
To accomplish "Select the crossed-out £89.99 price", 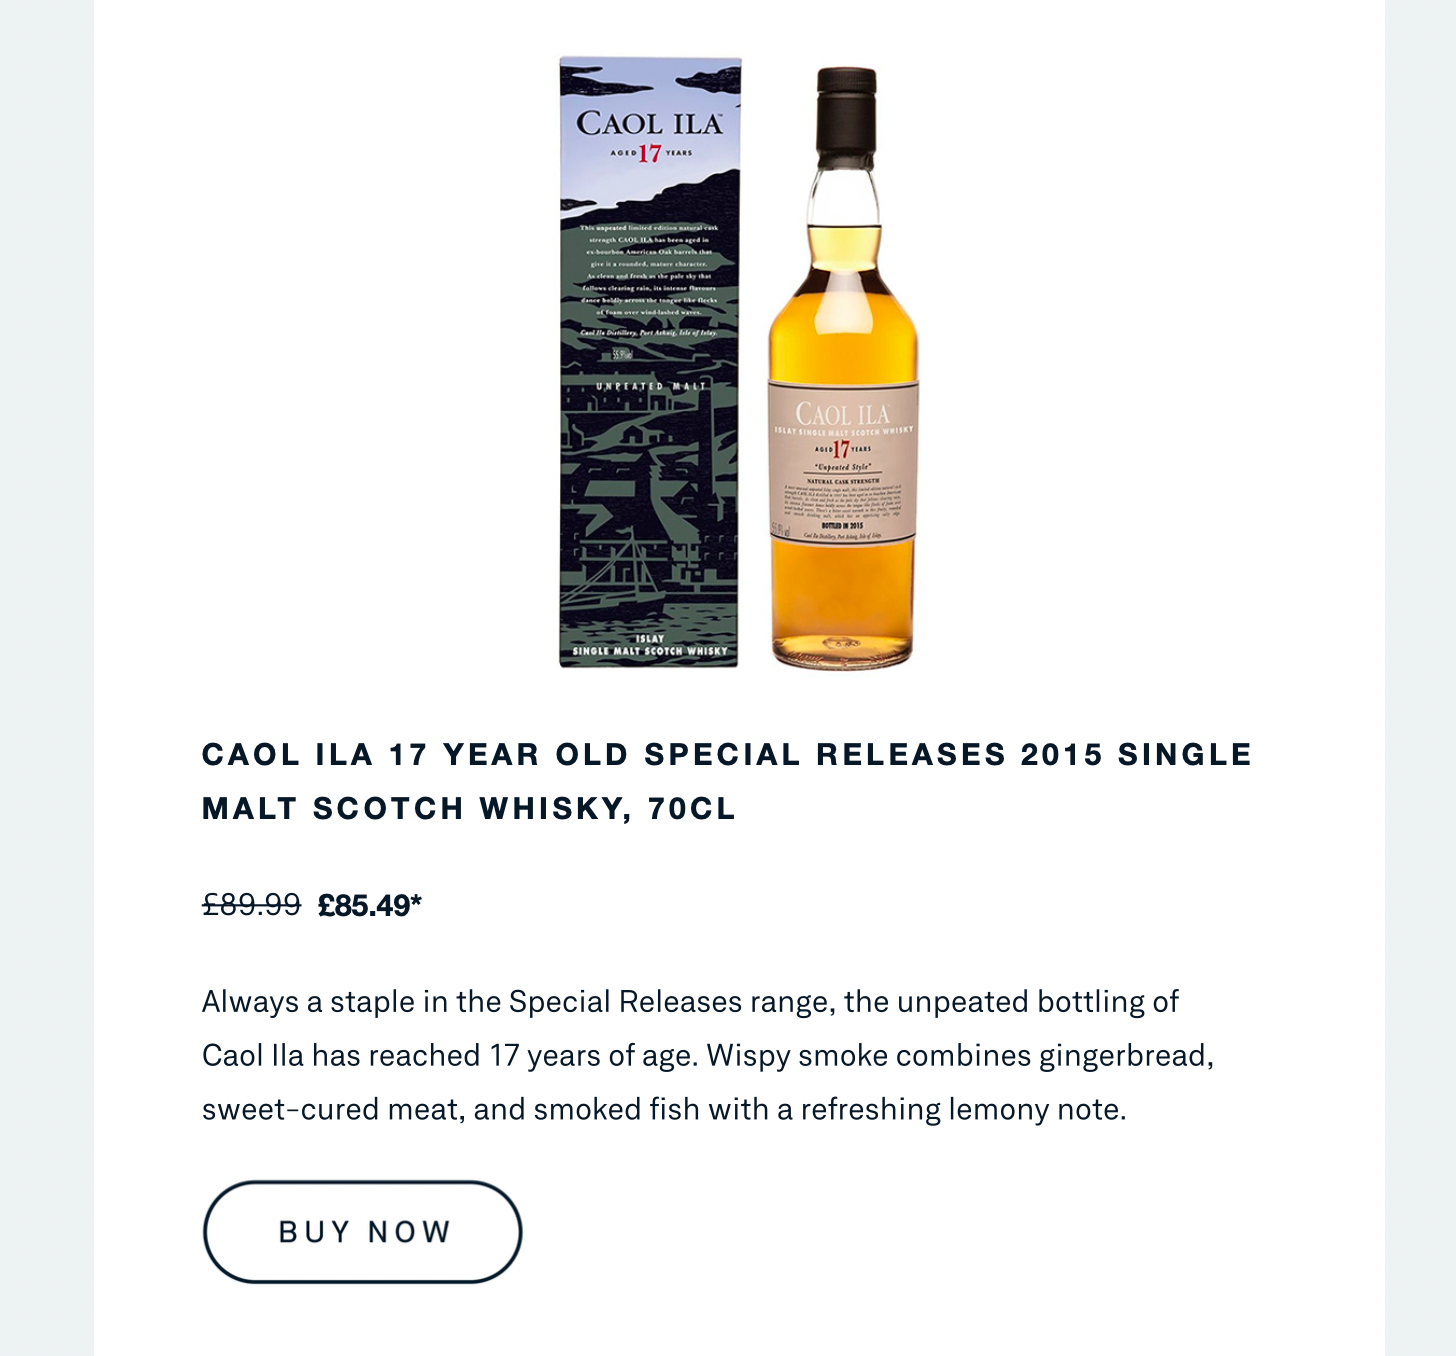I will pos(251,905).
